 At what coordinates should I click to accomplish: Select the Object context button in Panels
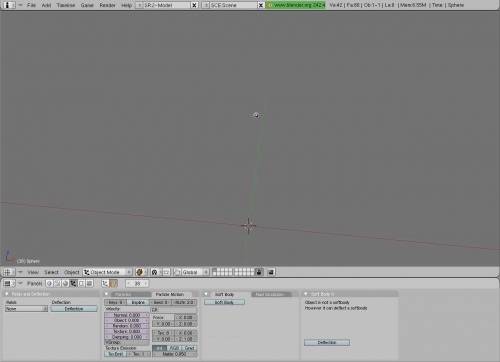coord(73,284)
